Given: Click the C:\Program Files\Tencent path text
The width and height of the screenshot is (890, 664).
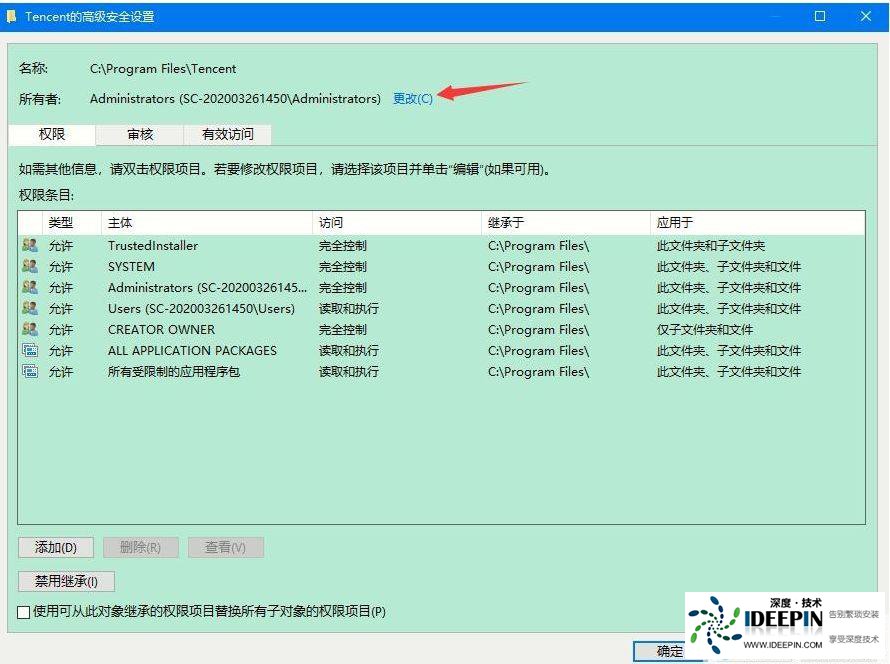Looking at the screenshot, I should (163, 69).
